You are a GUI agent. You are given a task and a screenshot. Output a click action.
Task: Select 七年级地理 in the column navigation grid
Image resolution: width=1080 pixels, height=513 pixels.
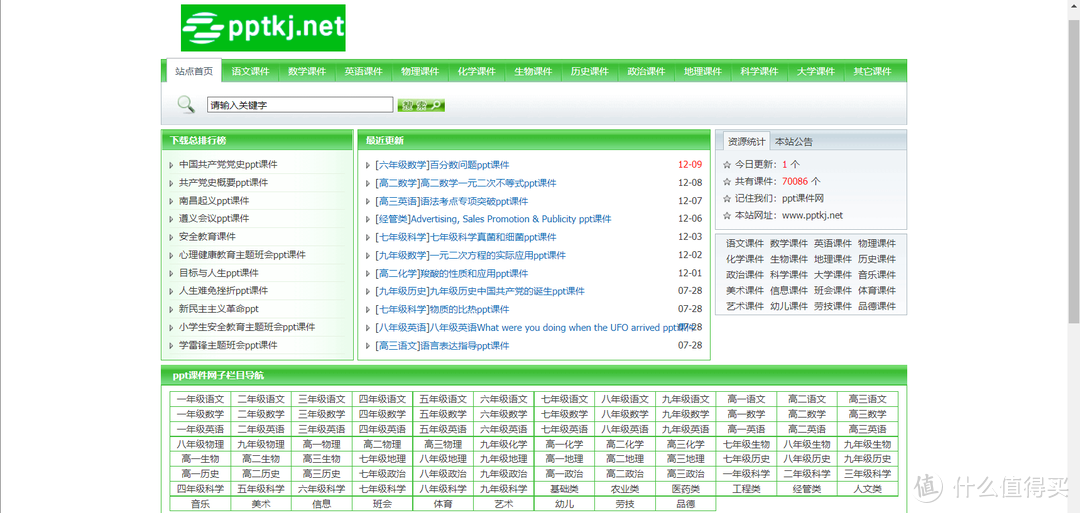tap(382, 459)
